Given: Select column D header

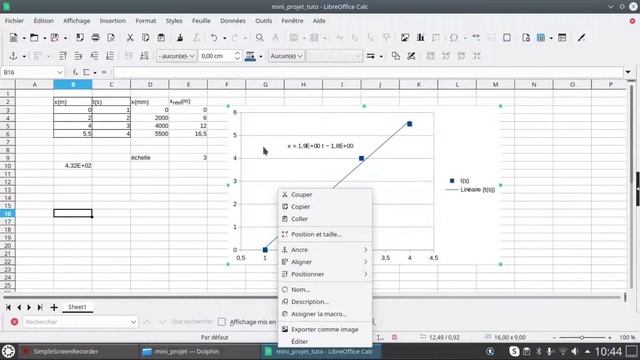Looking at the screenshot, I should pyautogui.click(x=150, y=84).
